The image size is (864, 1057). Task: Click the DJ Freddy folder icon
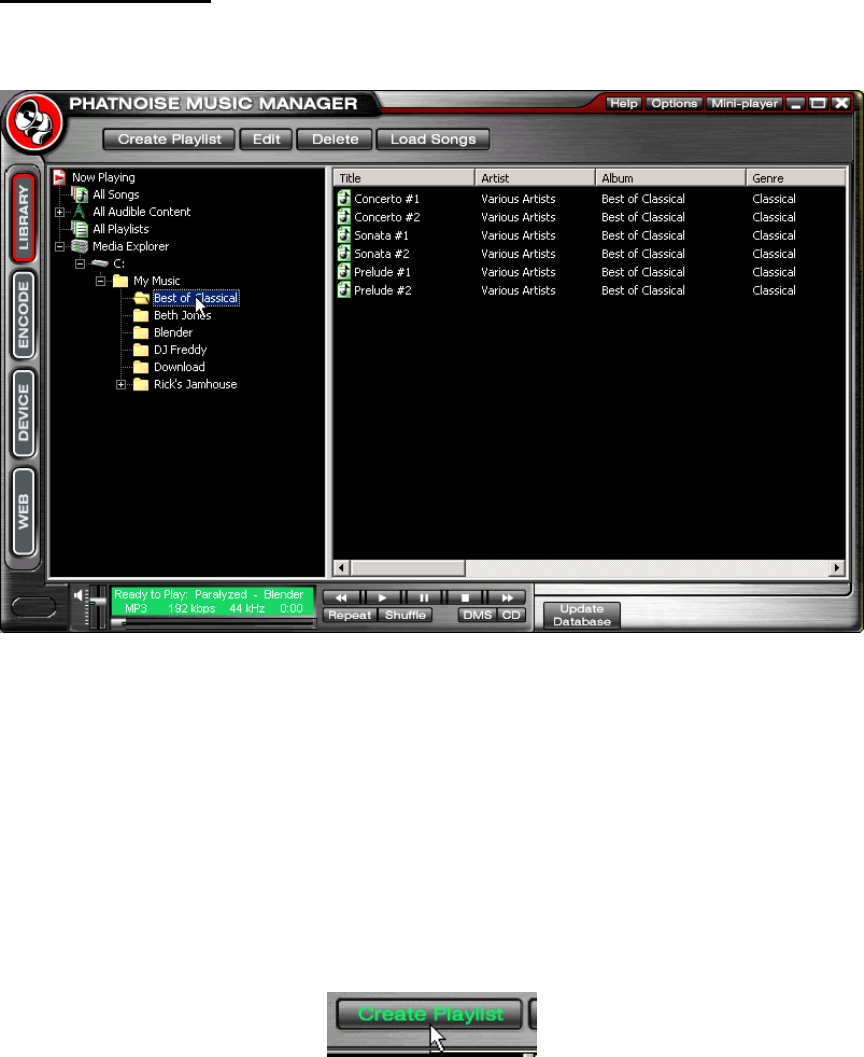141,350
